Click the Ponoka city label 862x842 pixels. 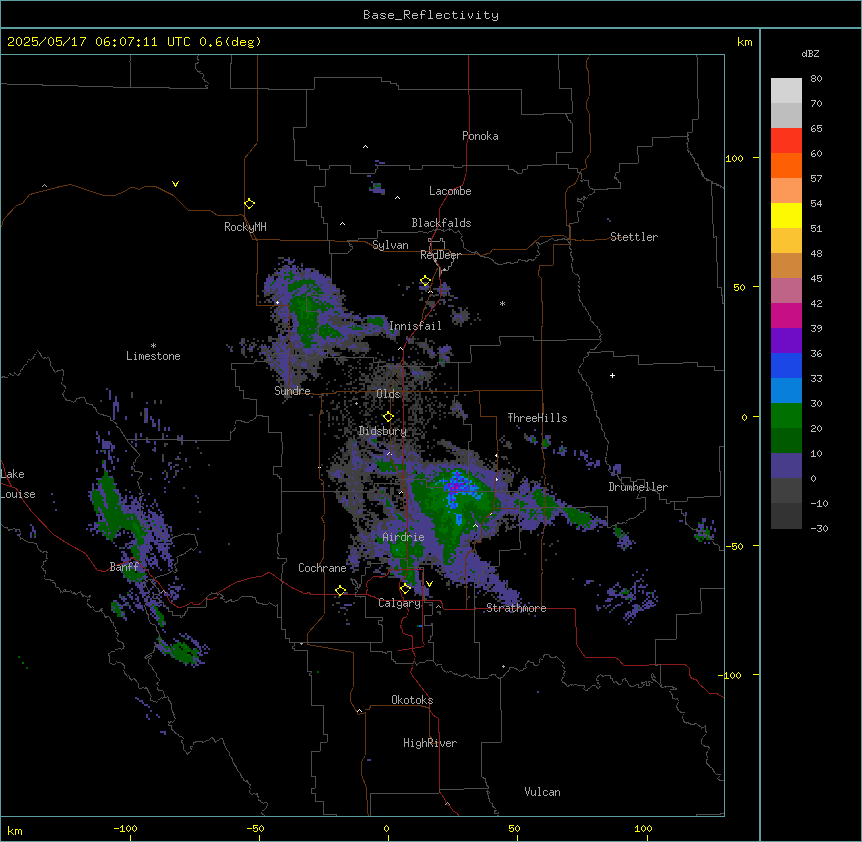click(x=480, y=136)
